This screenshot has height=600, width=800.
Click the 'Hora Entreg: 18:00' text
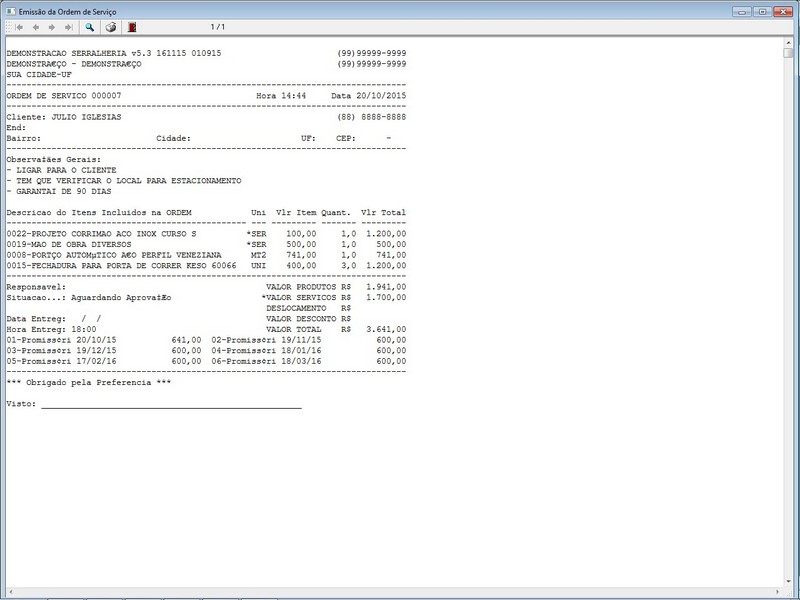coord(51,330)
